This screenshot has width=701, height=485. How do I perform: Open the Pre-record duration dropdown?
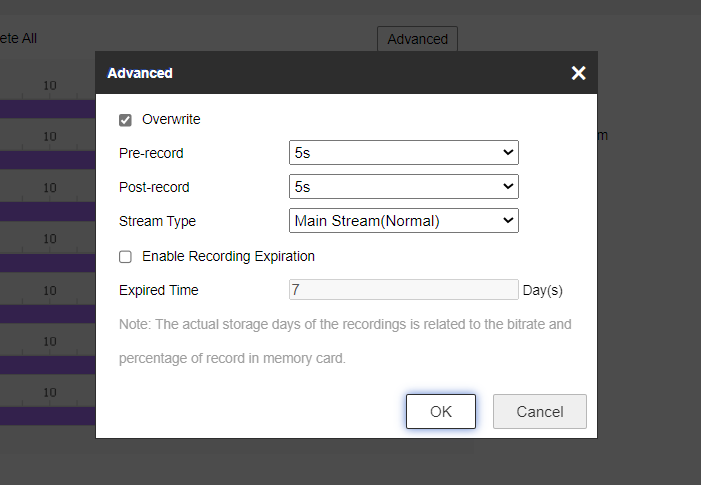coord(403,153)
